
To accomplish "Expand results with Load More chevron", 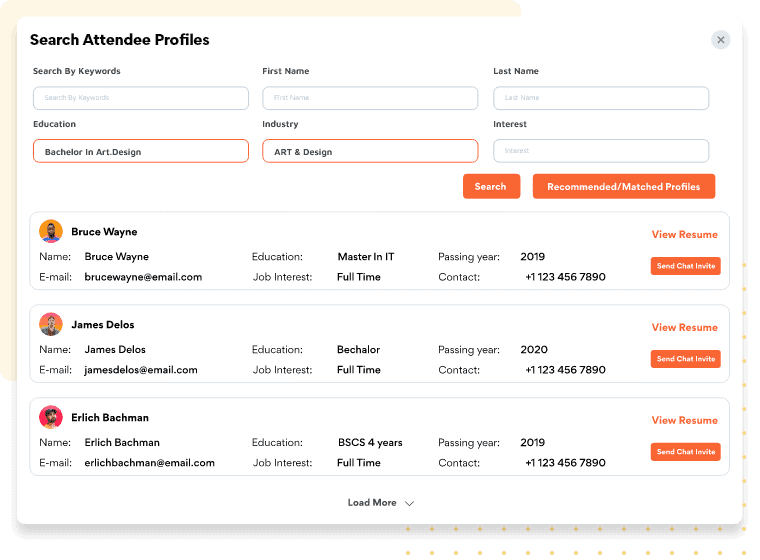I will coord(409,503).
